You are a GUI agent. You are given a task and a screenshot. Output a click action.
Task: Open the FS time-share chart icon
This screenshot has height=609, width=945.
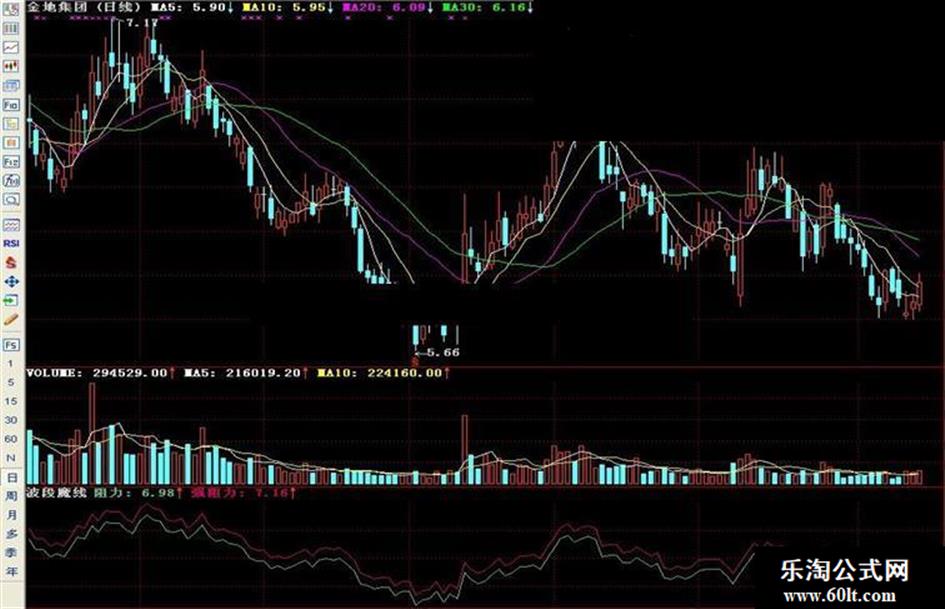pos(11,345)
